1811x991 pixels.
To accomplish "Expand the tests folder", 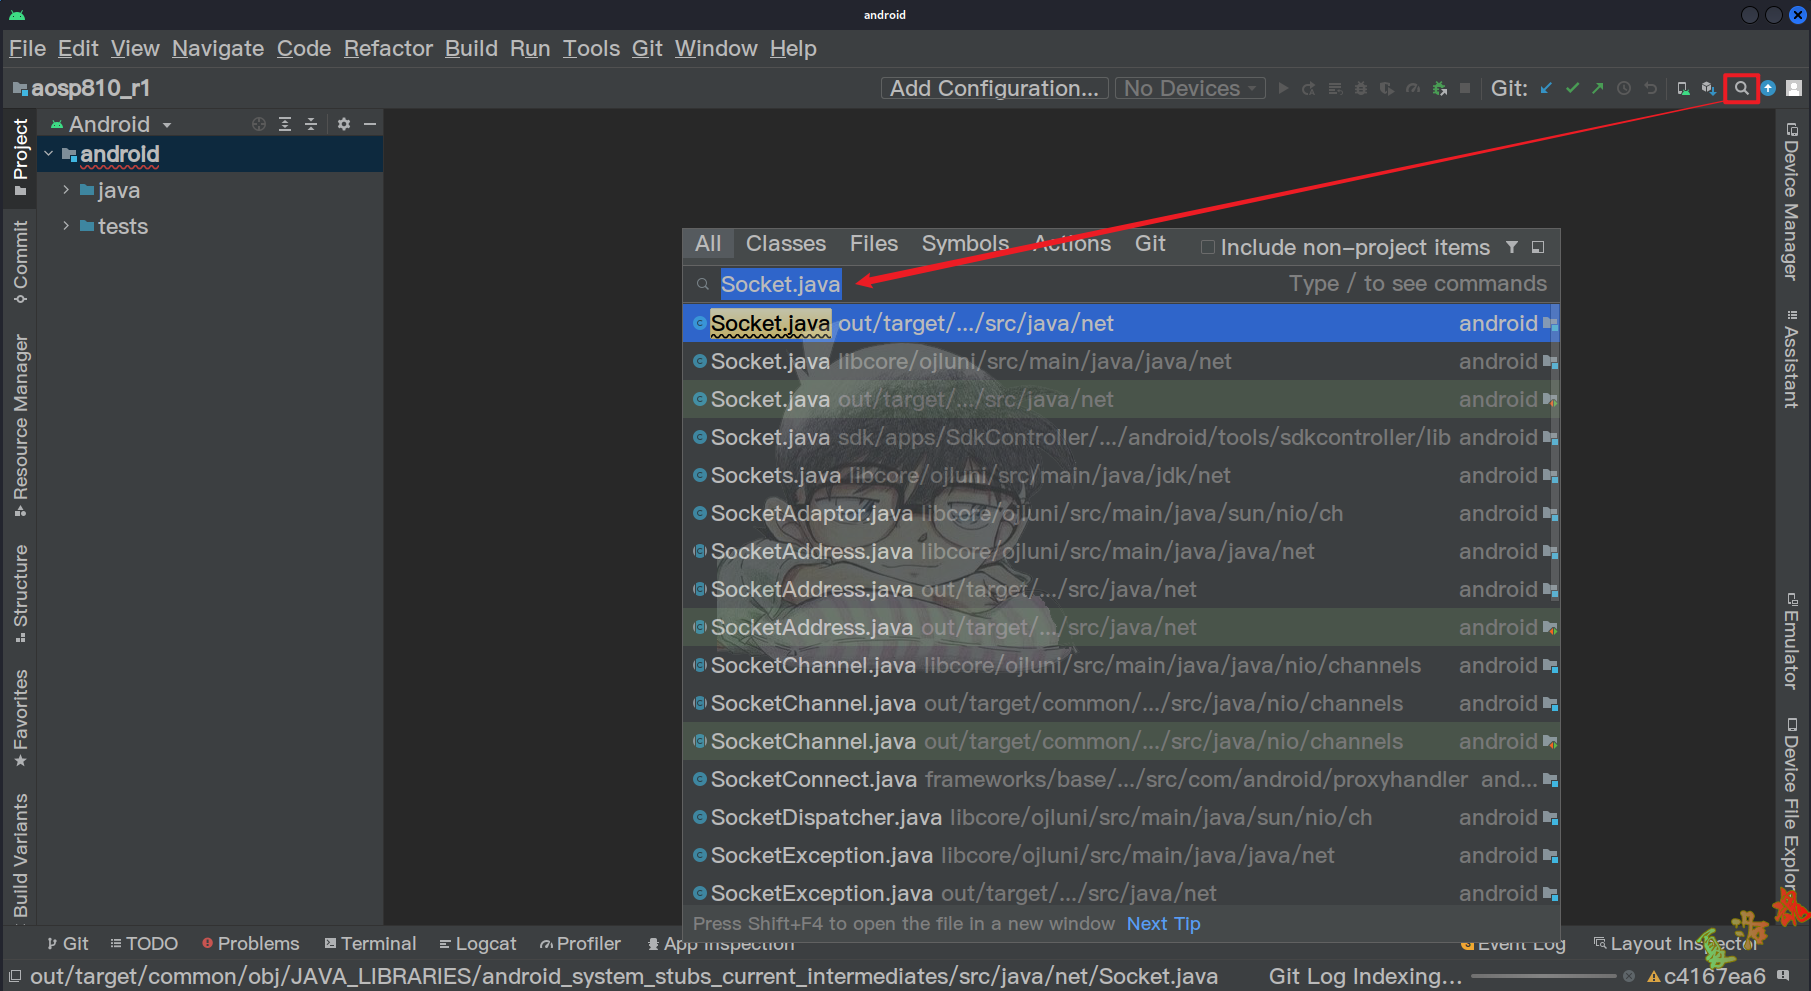I will 66,226.
